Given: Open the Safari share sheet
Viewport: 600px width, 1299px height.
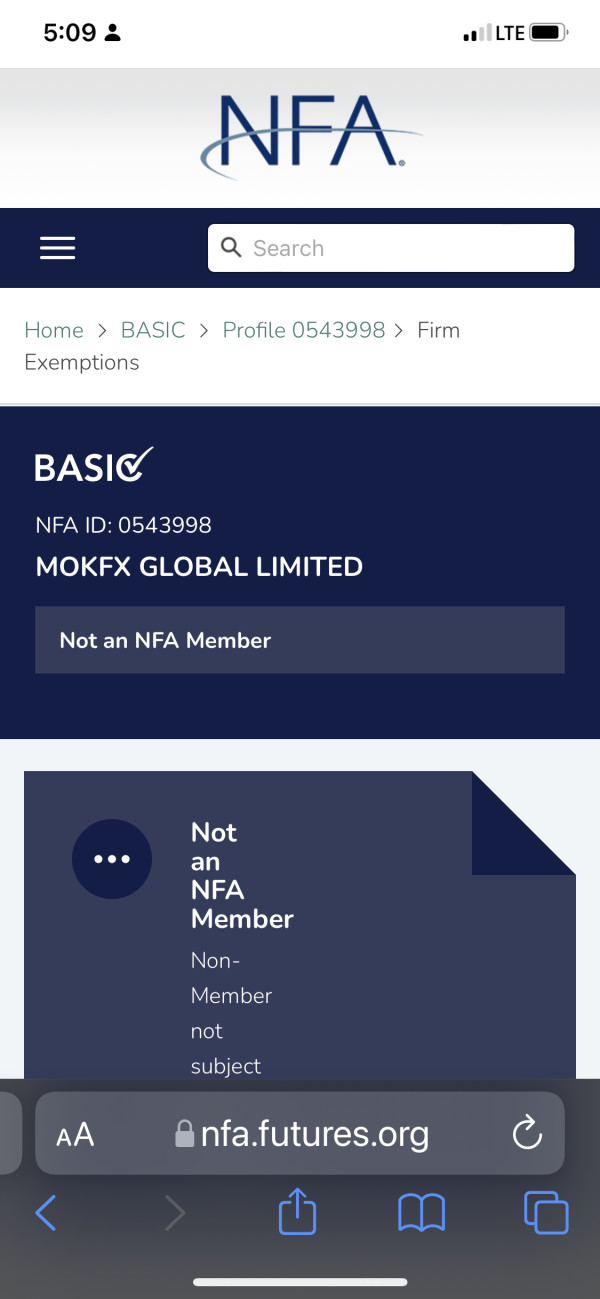Looking at the screenshot, I should click(297, 1212).
